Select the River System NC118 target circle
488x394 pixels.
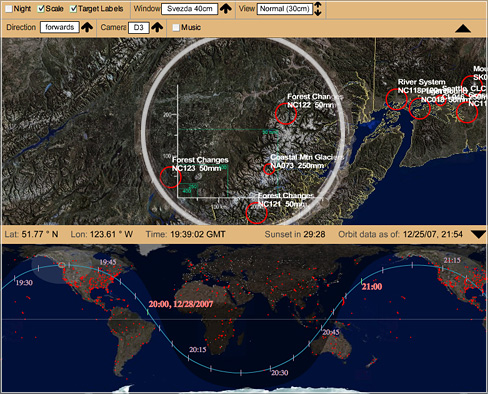tap(397, 99)
